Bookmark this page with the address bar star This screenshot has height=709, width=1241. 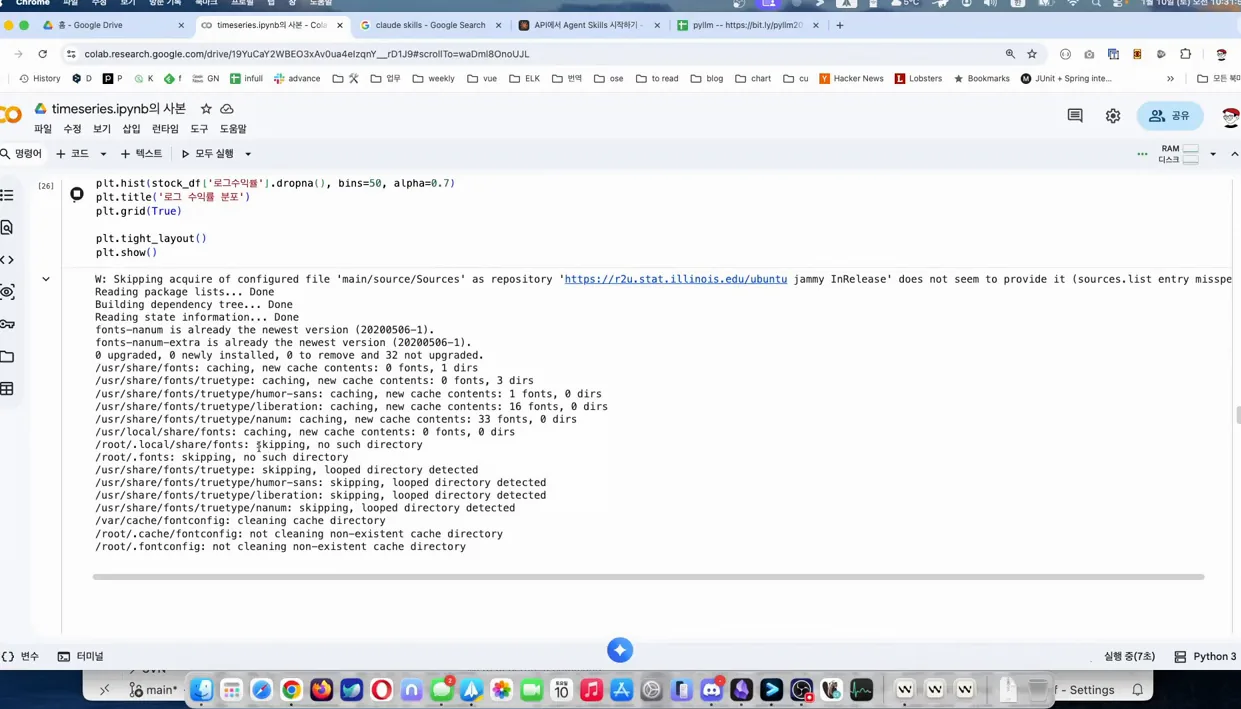pyautogui.click(x=1032, y=54)
